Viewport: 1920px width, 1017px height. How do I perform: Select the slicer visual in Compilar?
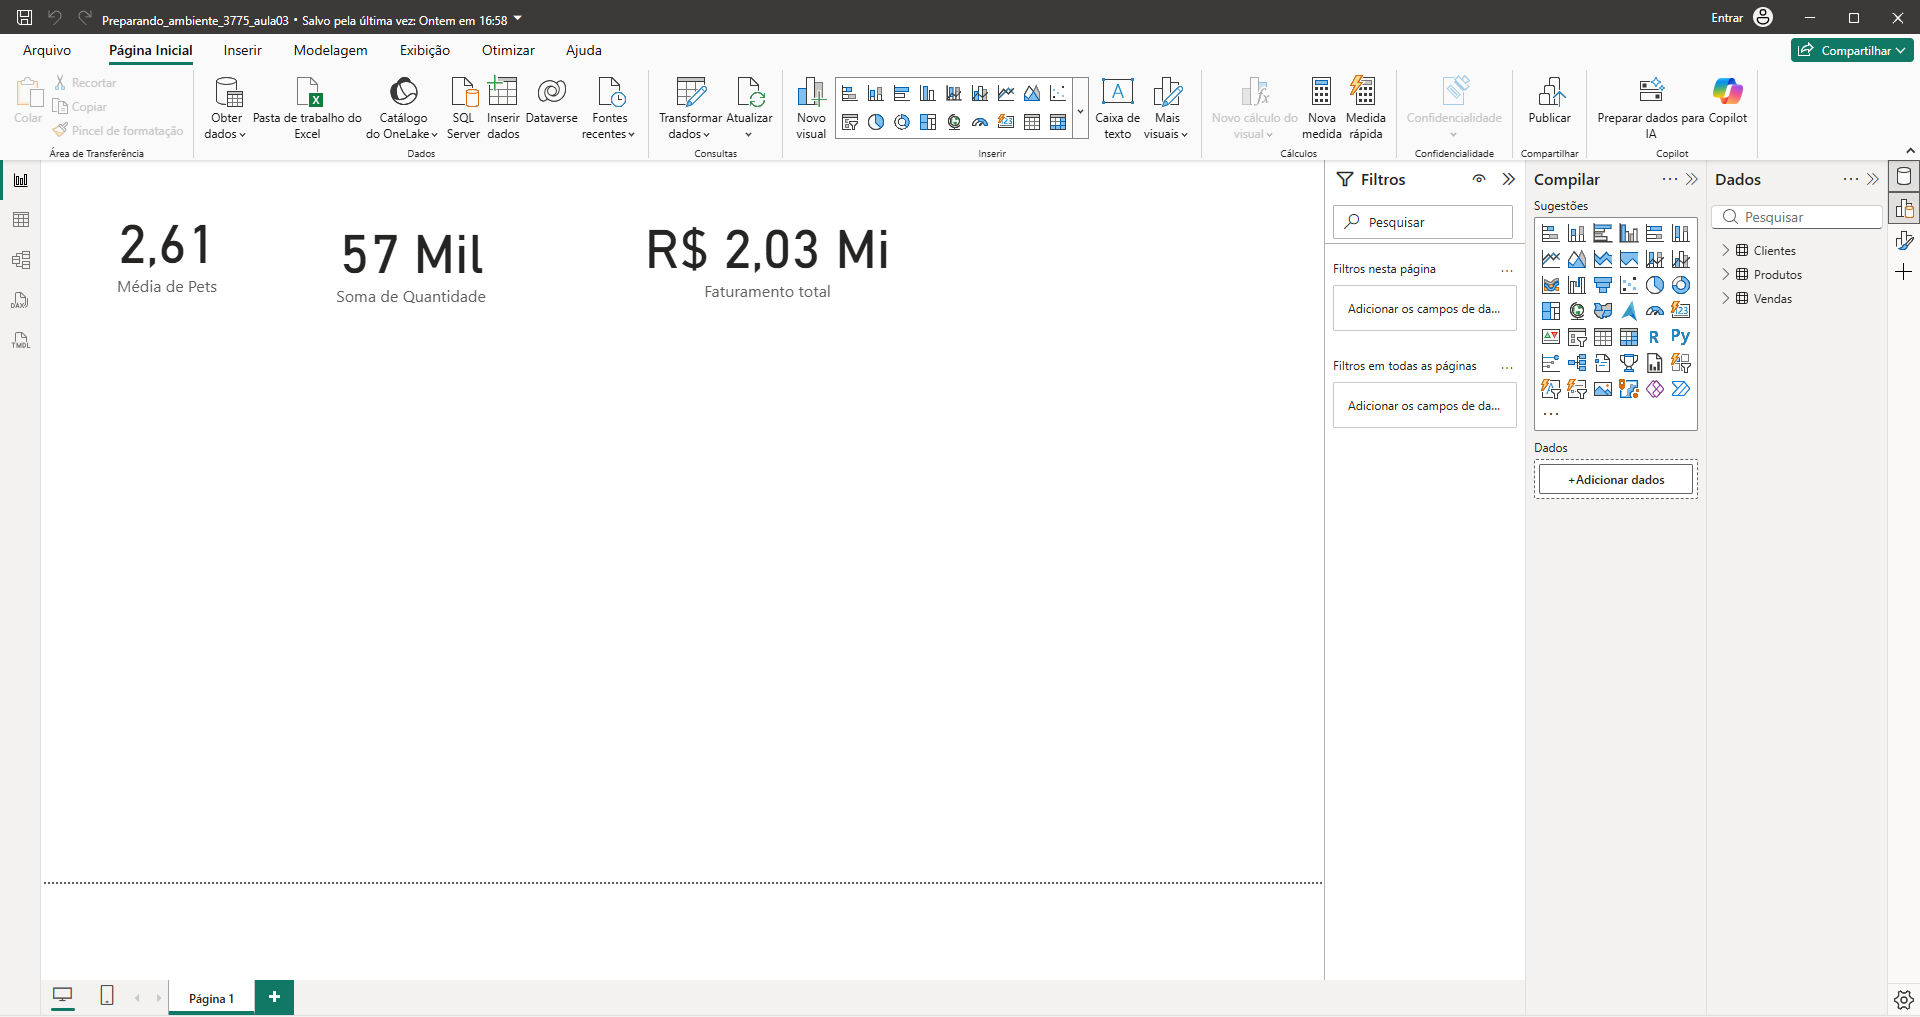(1576, 337)
